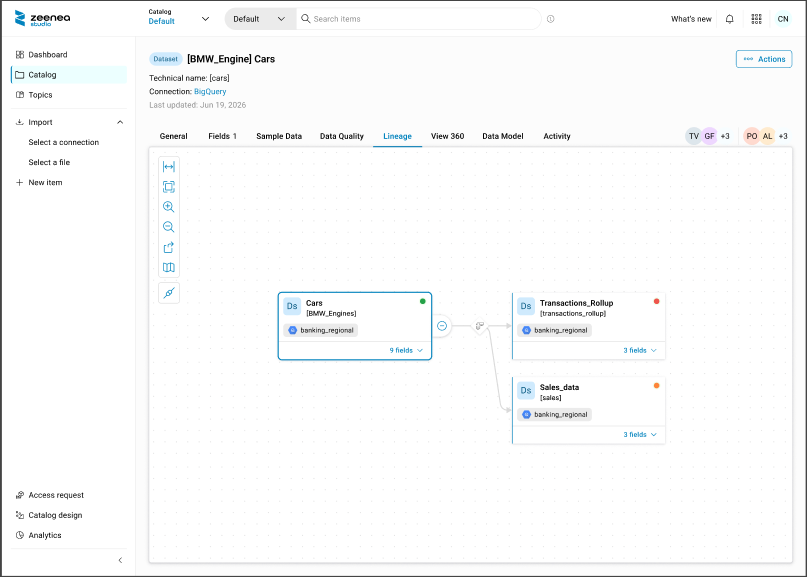Follow the BigQuery connection link
Image resolution: width=807 pixels, height=577 pixels.
point(210,92)
